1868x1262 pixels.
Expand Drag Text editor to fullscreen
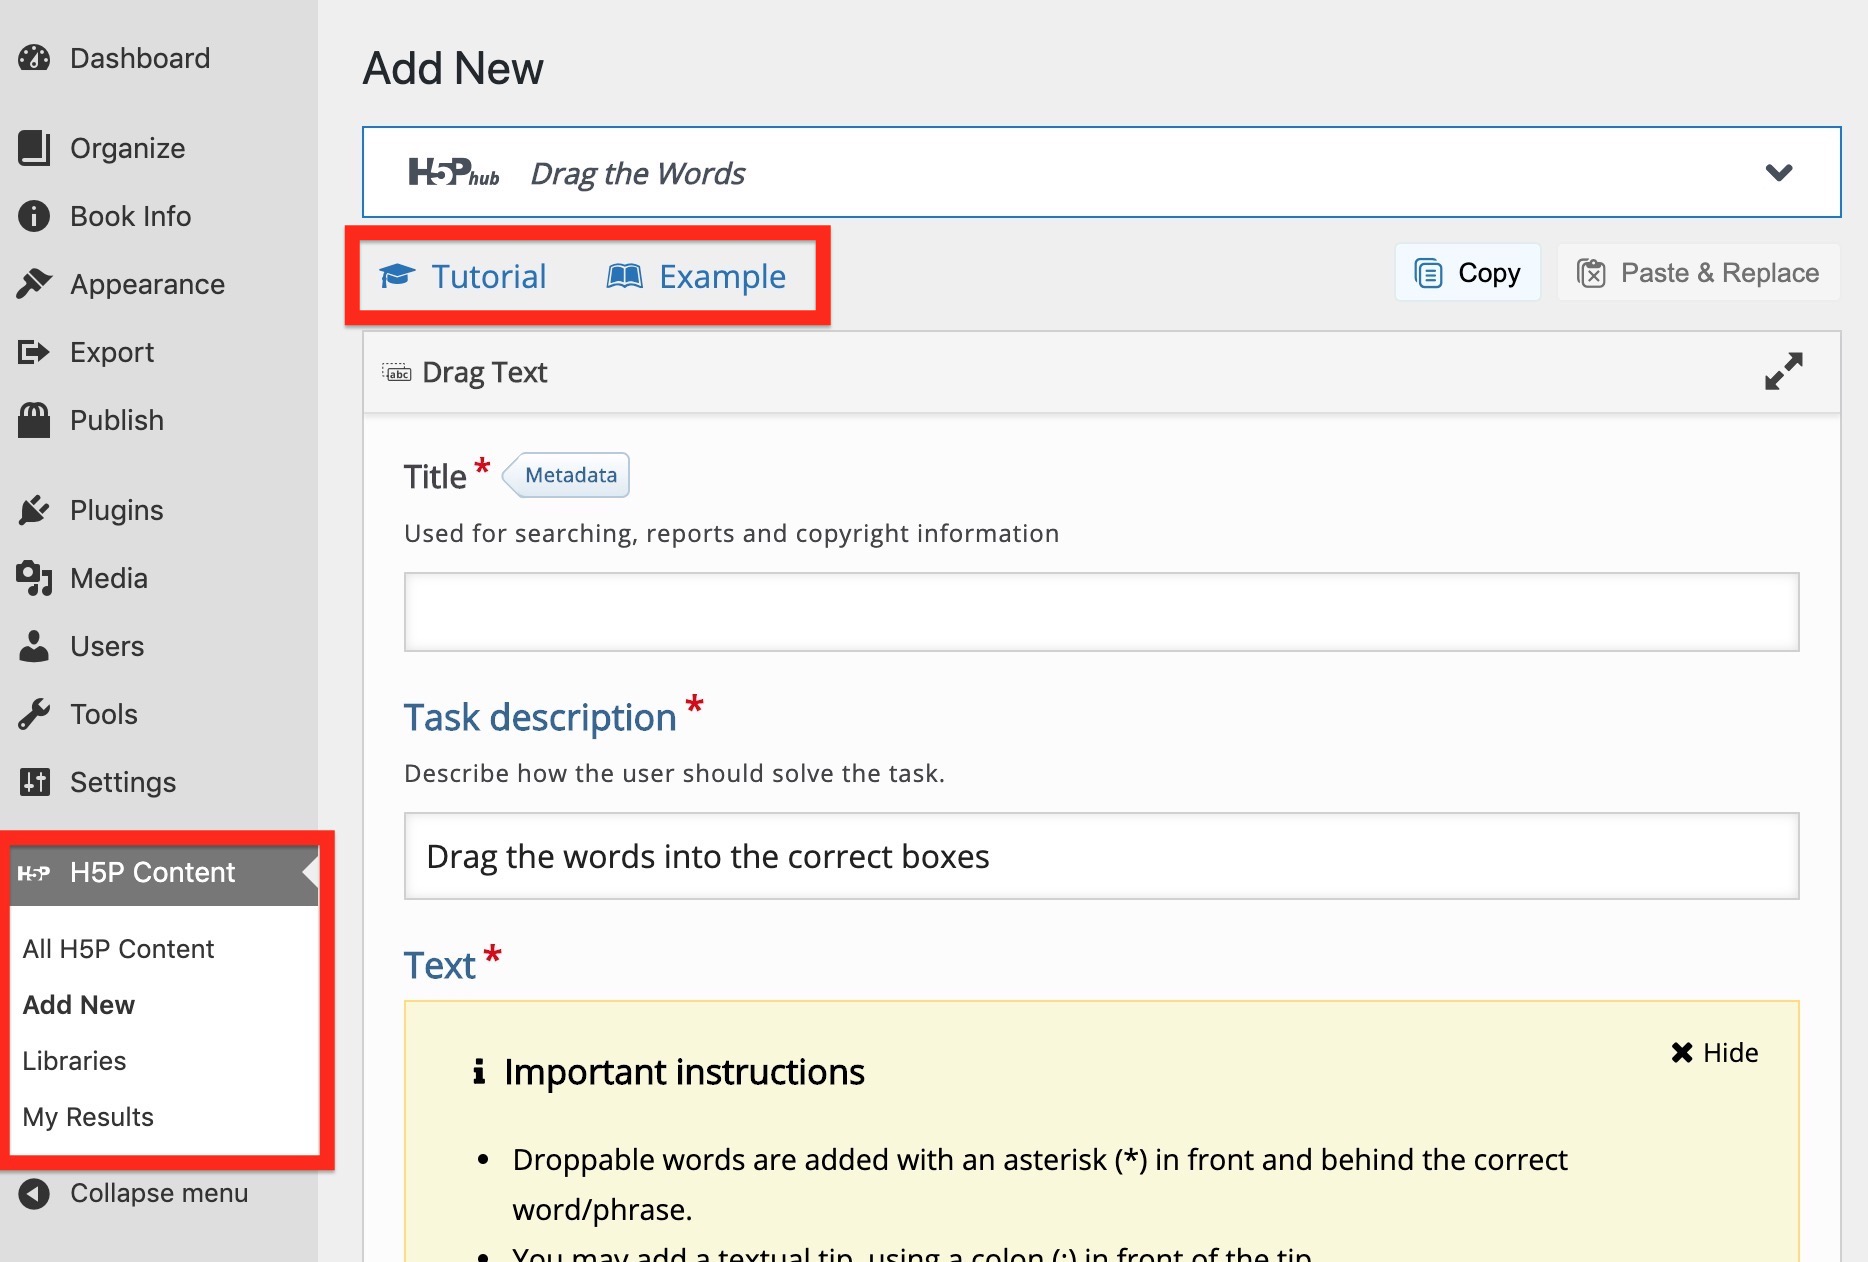coord(1783,371)
